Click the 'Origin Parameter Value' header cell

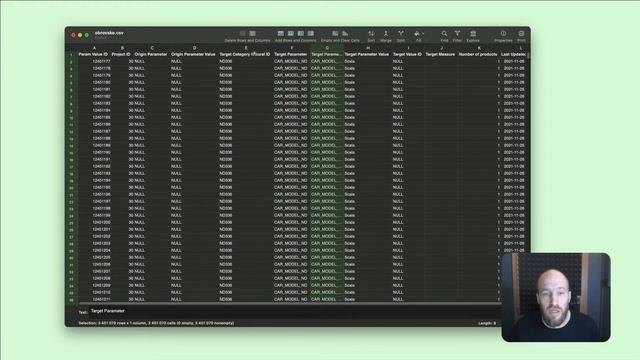[193, 54]
